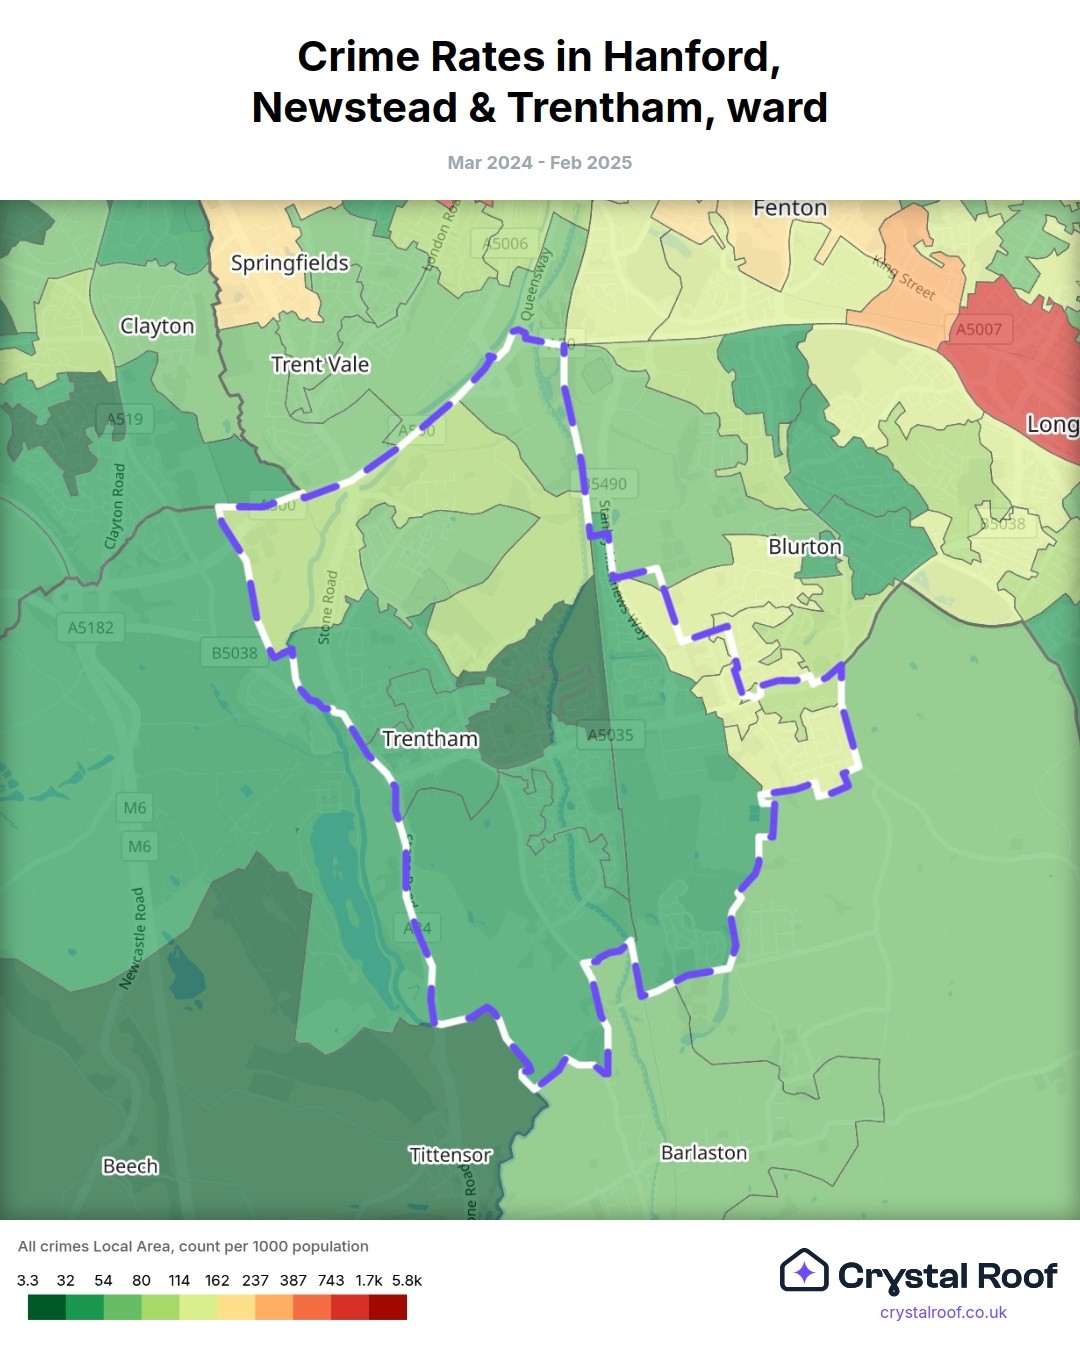The image size is (1080, 1350).
Task: Click the A519 road shield
Action: (x=125, y=419)
